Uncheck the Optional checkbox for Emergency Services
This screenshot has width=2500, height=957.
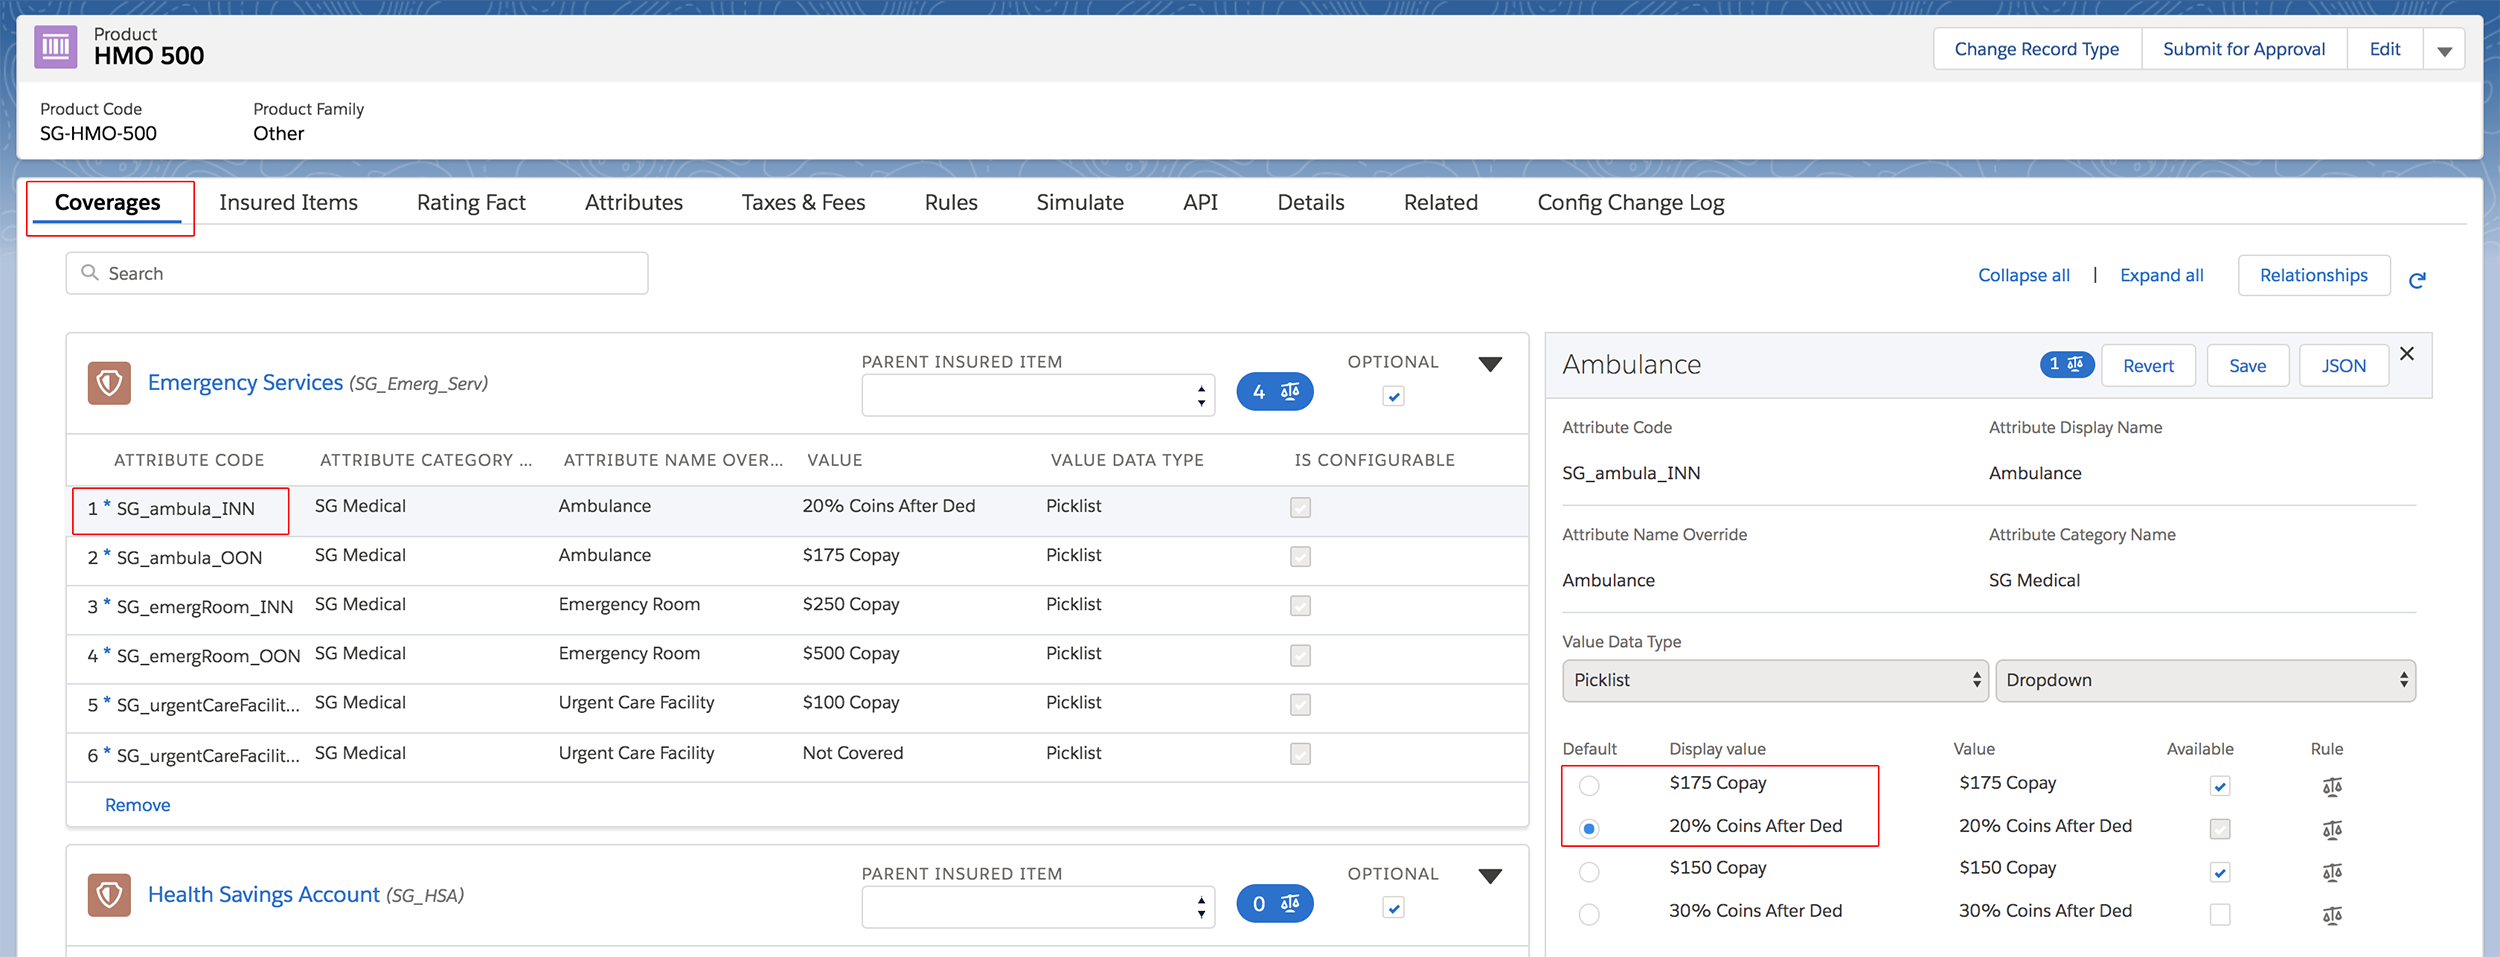[1393, 396]
